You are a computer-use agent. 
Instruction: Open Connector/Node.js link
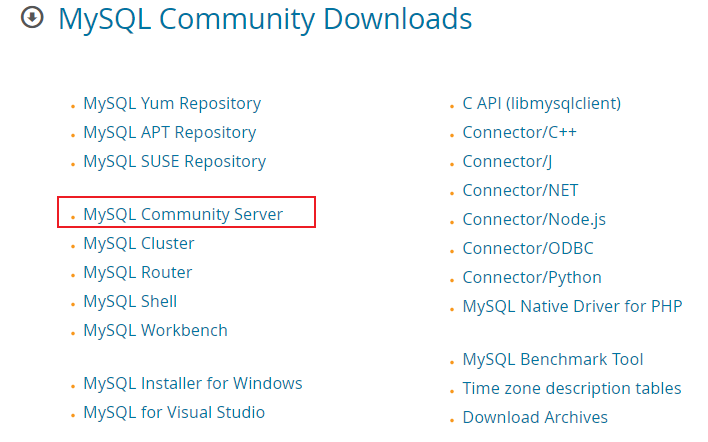[534, 220]
